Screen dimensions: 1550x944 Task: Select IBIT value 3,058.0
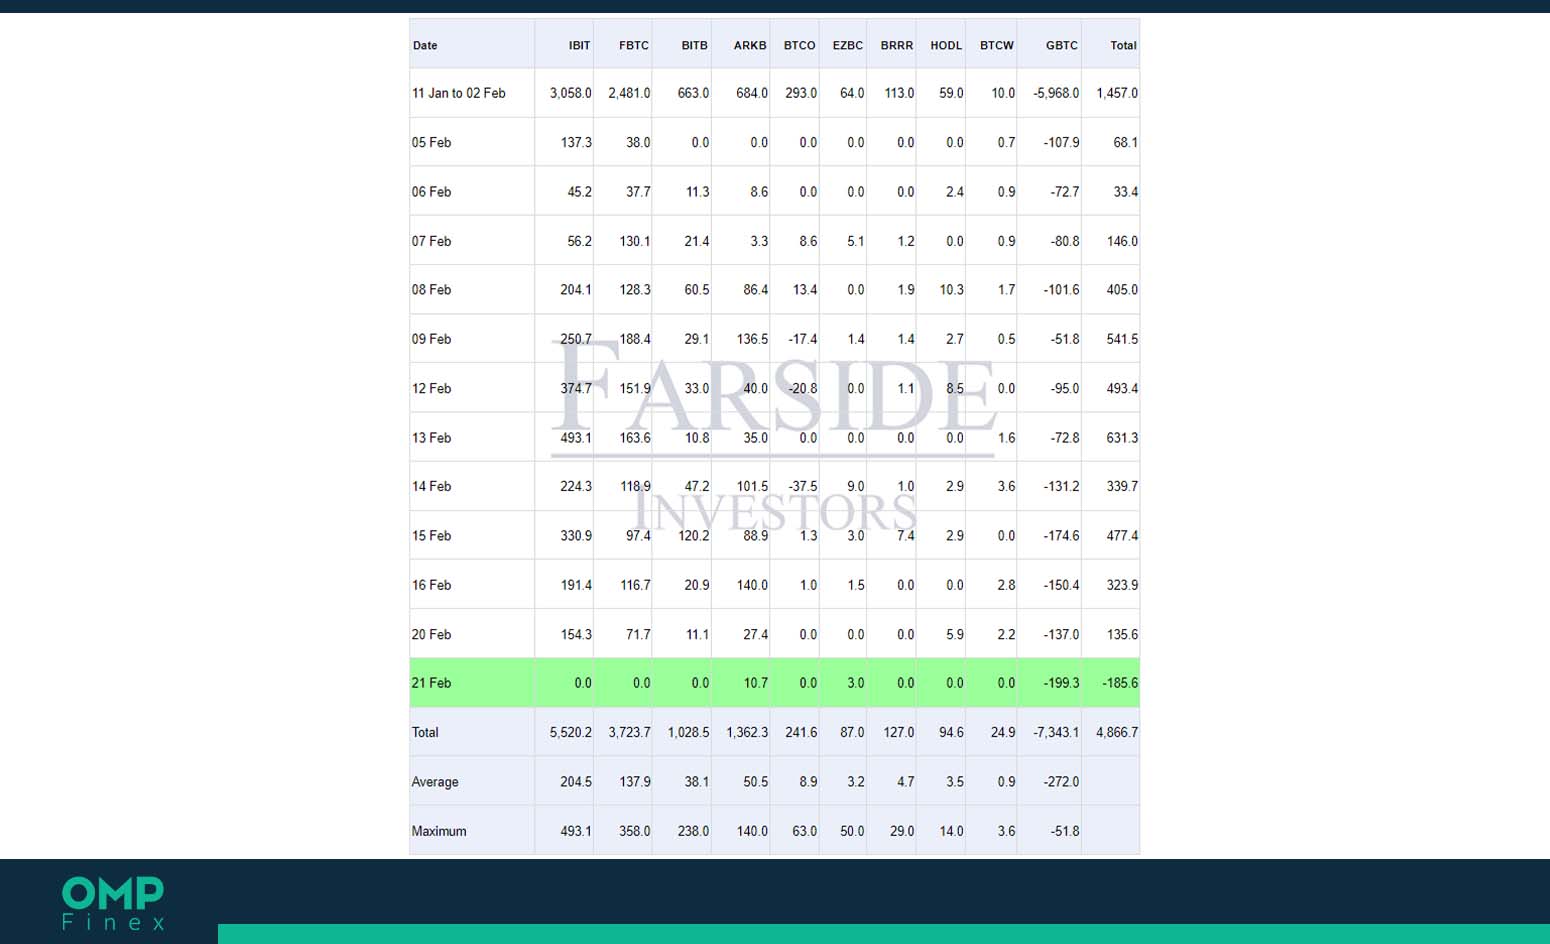[570, 93]
